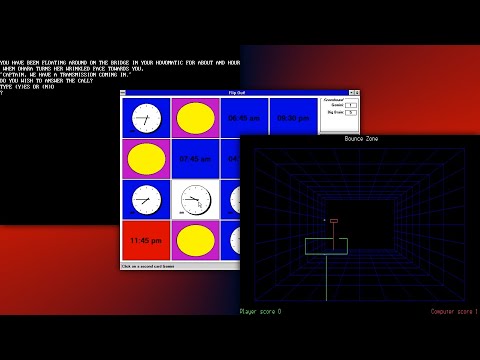This screenshot has width=480, height=360.
Task: Pick yellow oval card beside 11:45 pm
Action: [x=195, y=240]
